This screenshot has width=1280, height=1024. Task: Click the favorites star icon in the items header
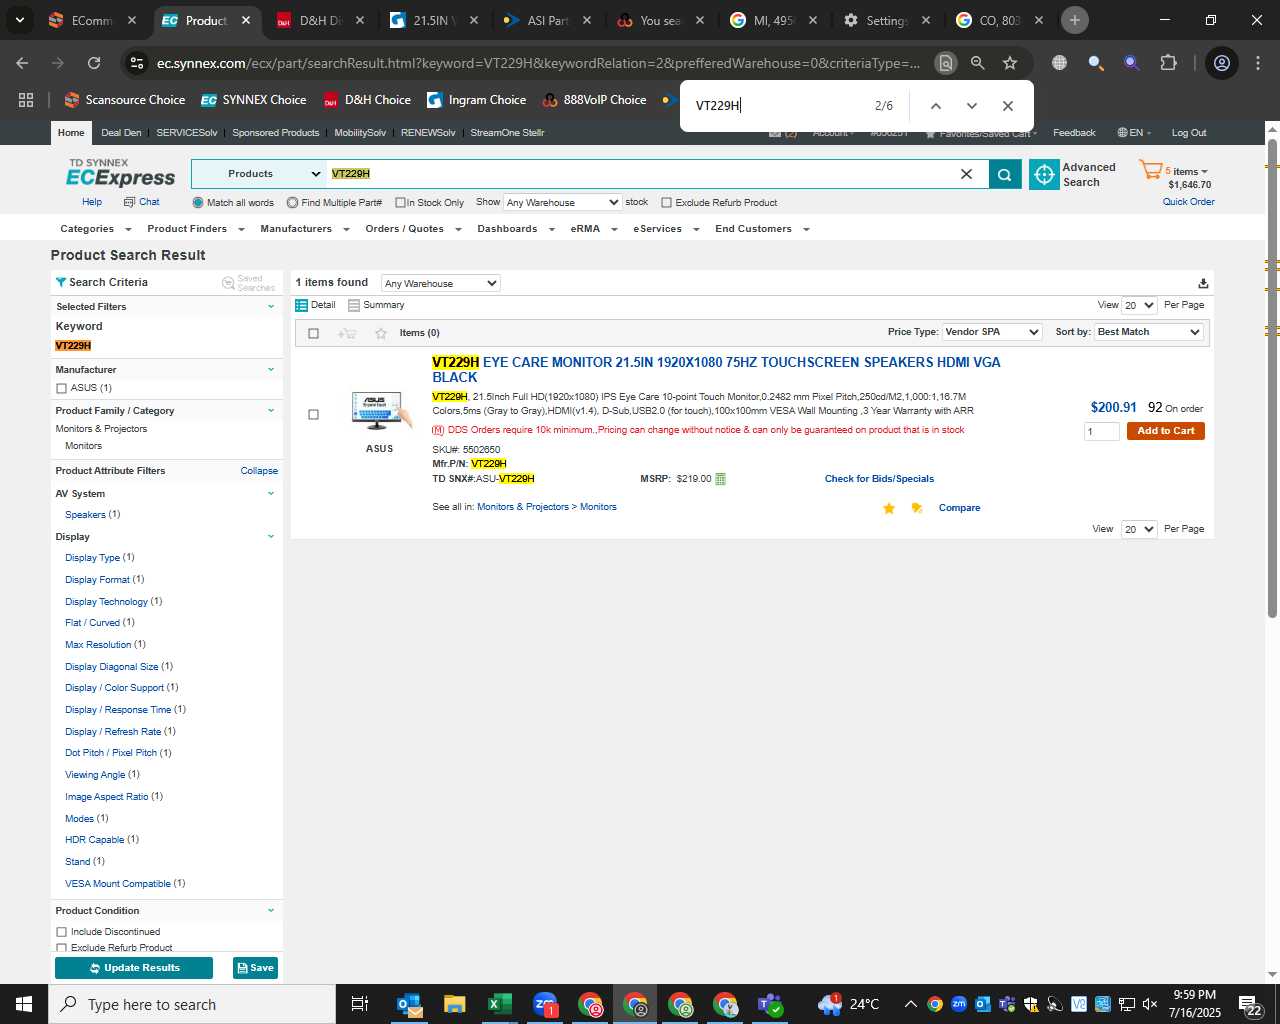[381, 333]
